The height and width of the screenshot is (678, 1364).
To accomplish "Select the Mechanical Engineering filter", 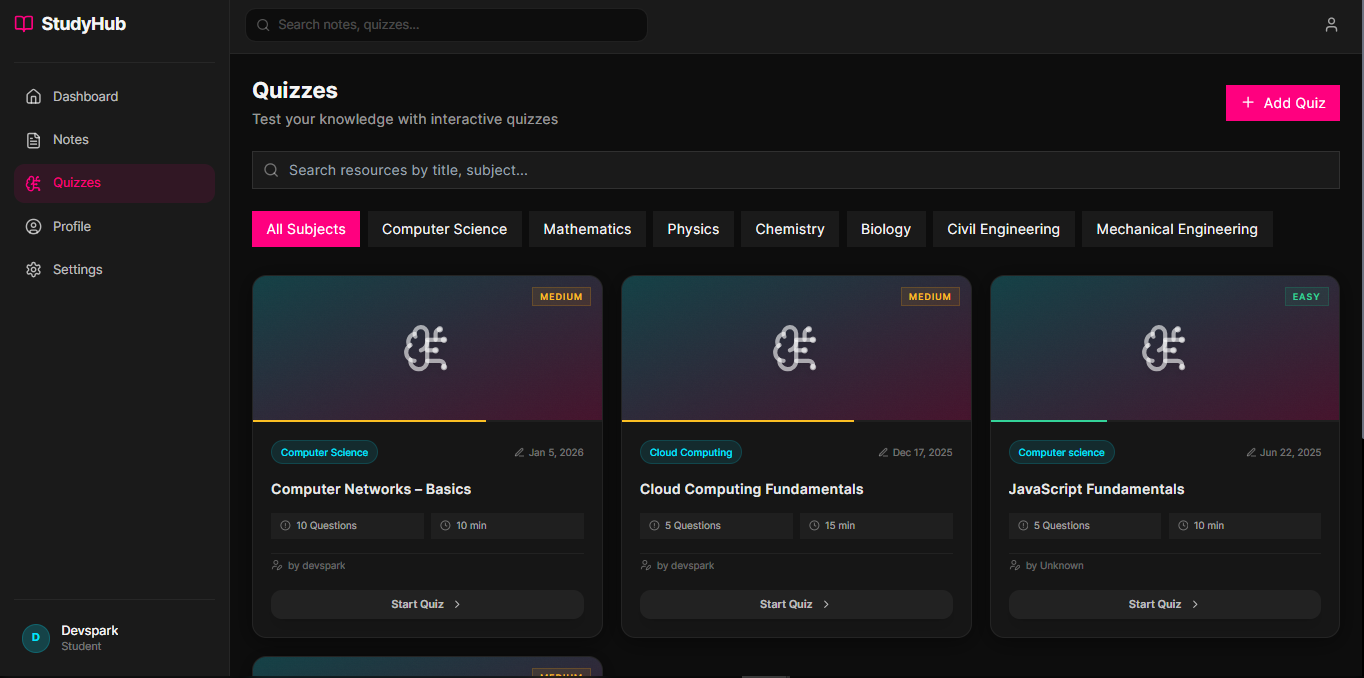I will point(1176,229).
